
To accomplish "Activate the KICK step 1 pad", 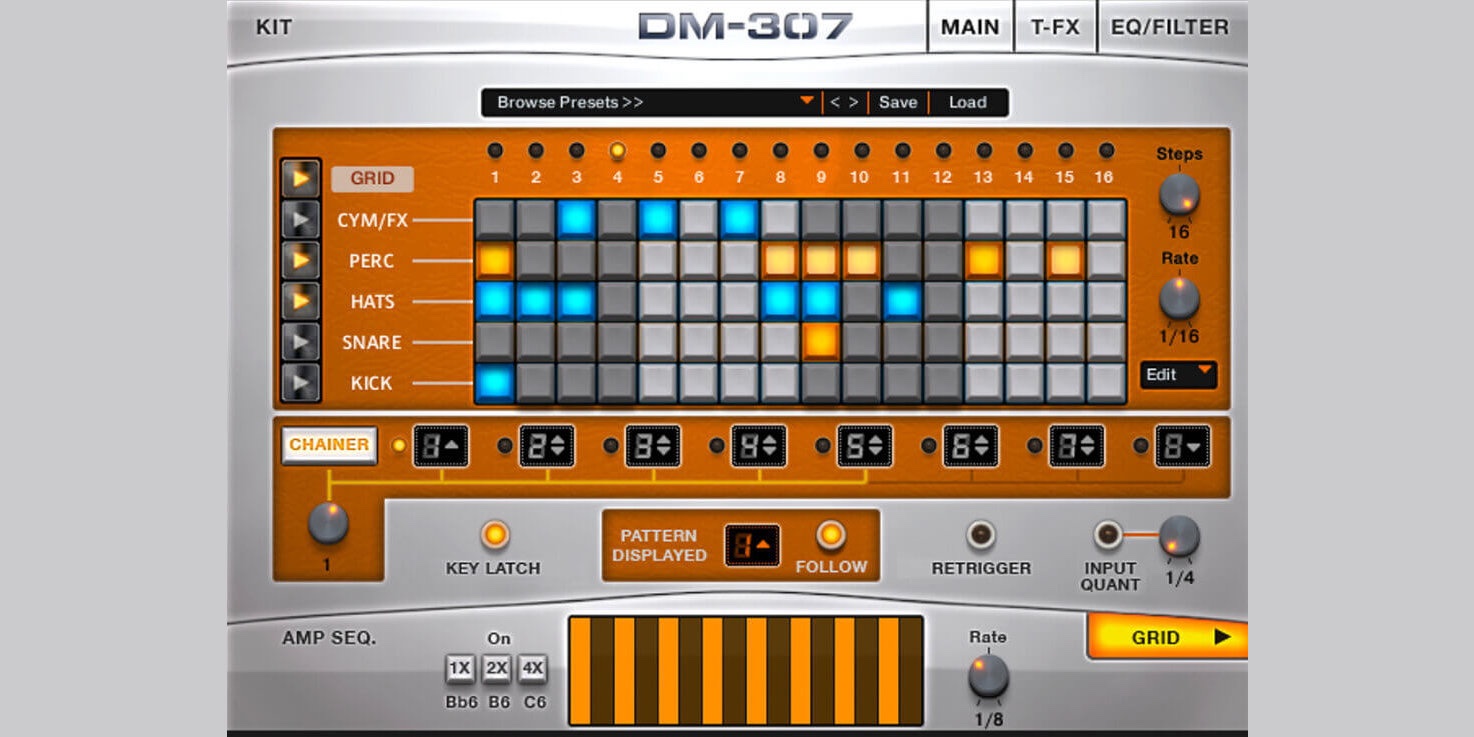I will pos(494,382).
